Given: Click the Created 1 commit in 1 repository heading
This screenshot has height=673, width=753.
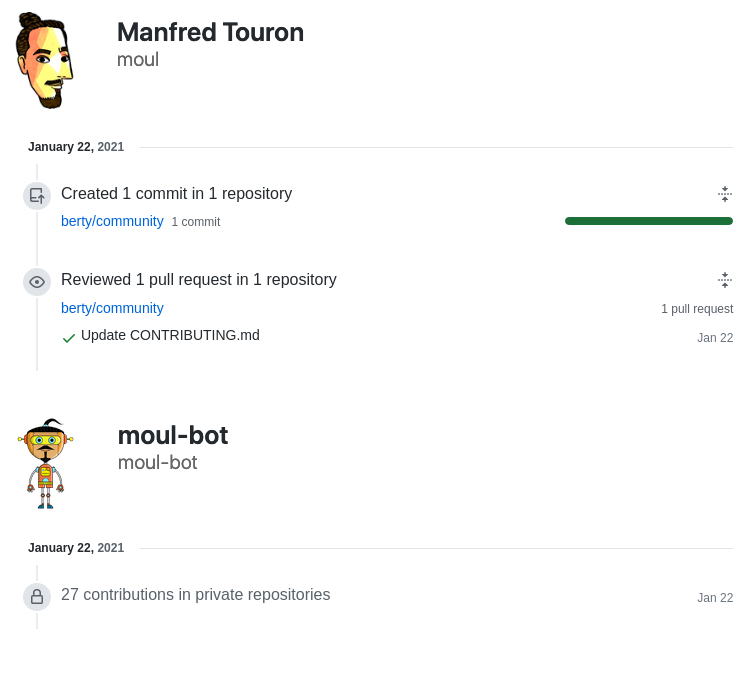Looking at the screenshot, I should pos(177,194).
